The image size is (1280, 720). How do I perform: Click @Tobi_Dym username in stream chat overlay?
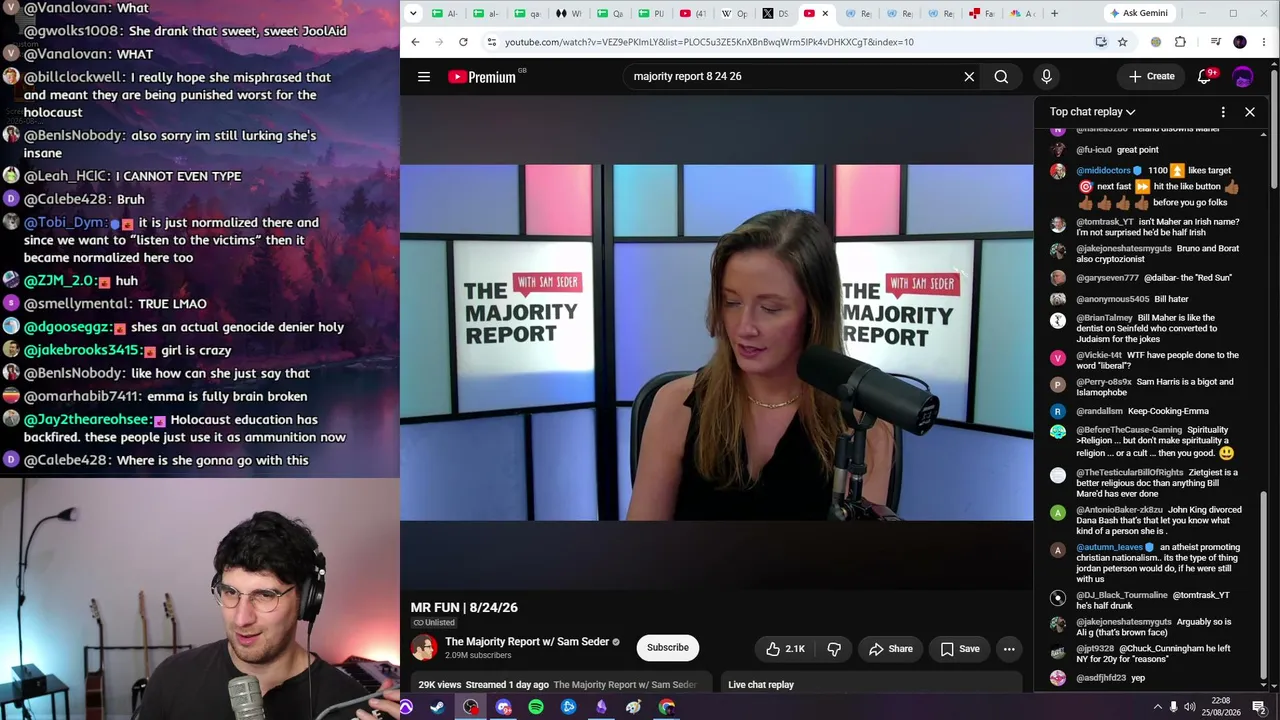(x=65, y=223)
